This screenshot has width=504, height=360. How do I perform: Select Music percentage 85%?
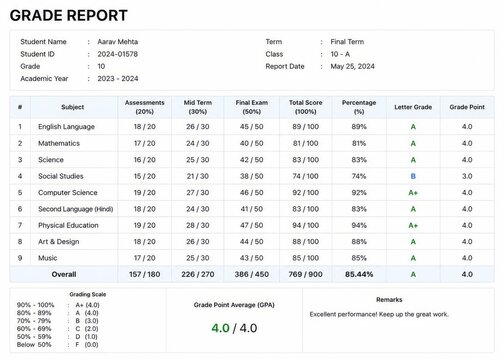pos(359,258)
